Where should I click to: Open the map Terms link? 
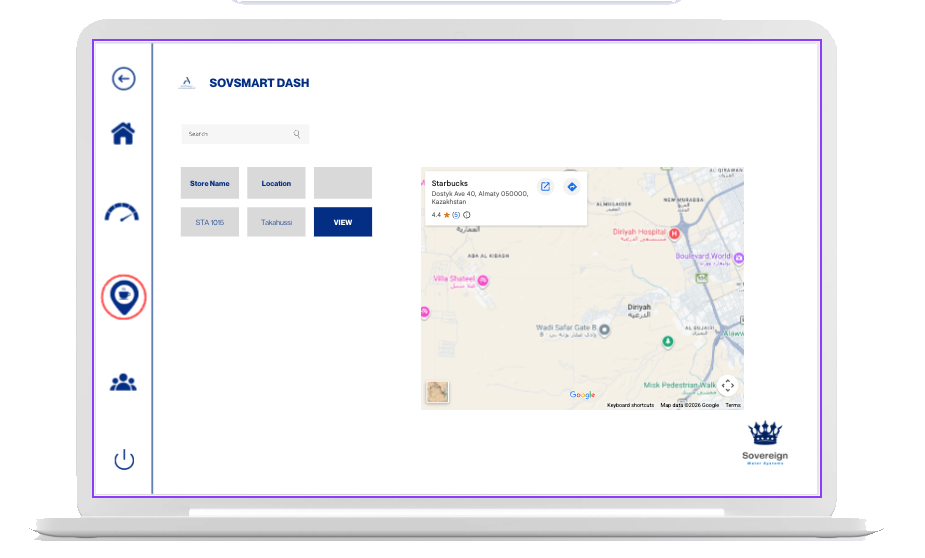coord(733,405)
